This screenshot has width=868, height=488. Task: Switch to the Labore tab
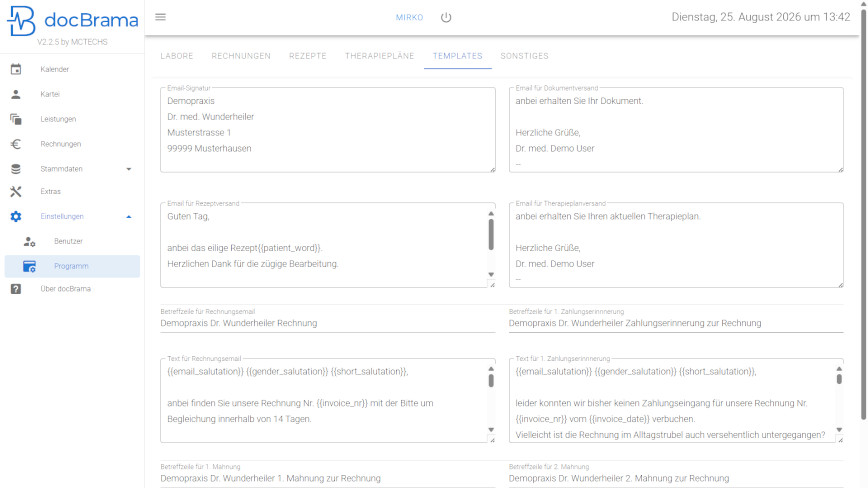(177, 56)
